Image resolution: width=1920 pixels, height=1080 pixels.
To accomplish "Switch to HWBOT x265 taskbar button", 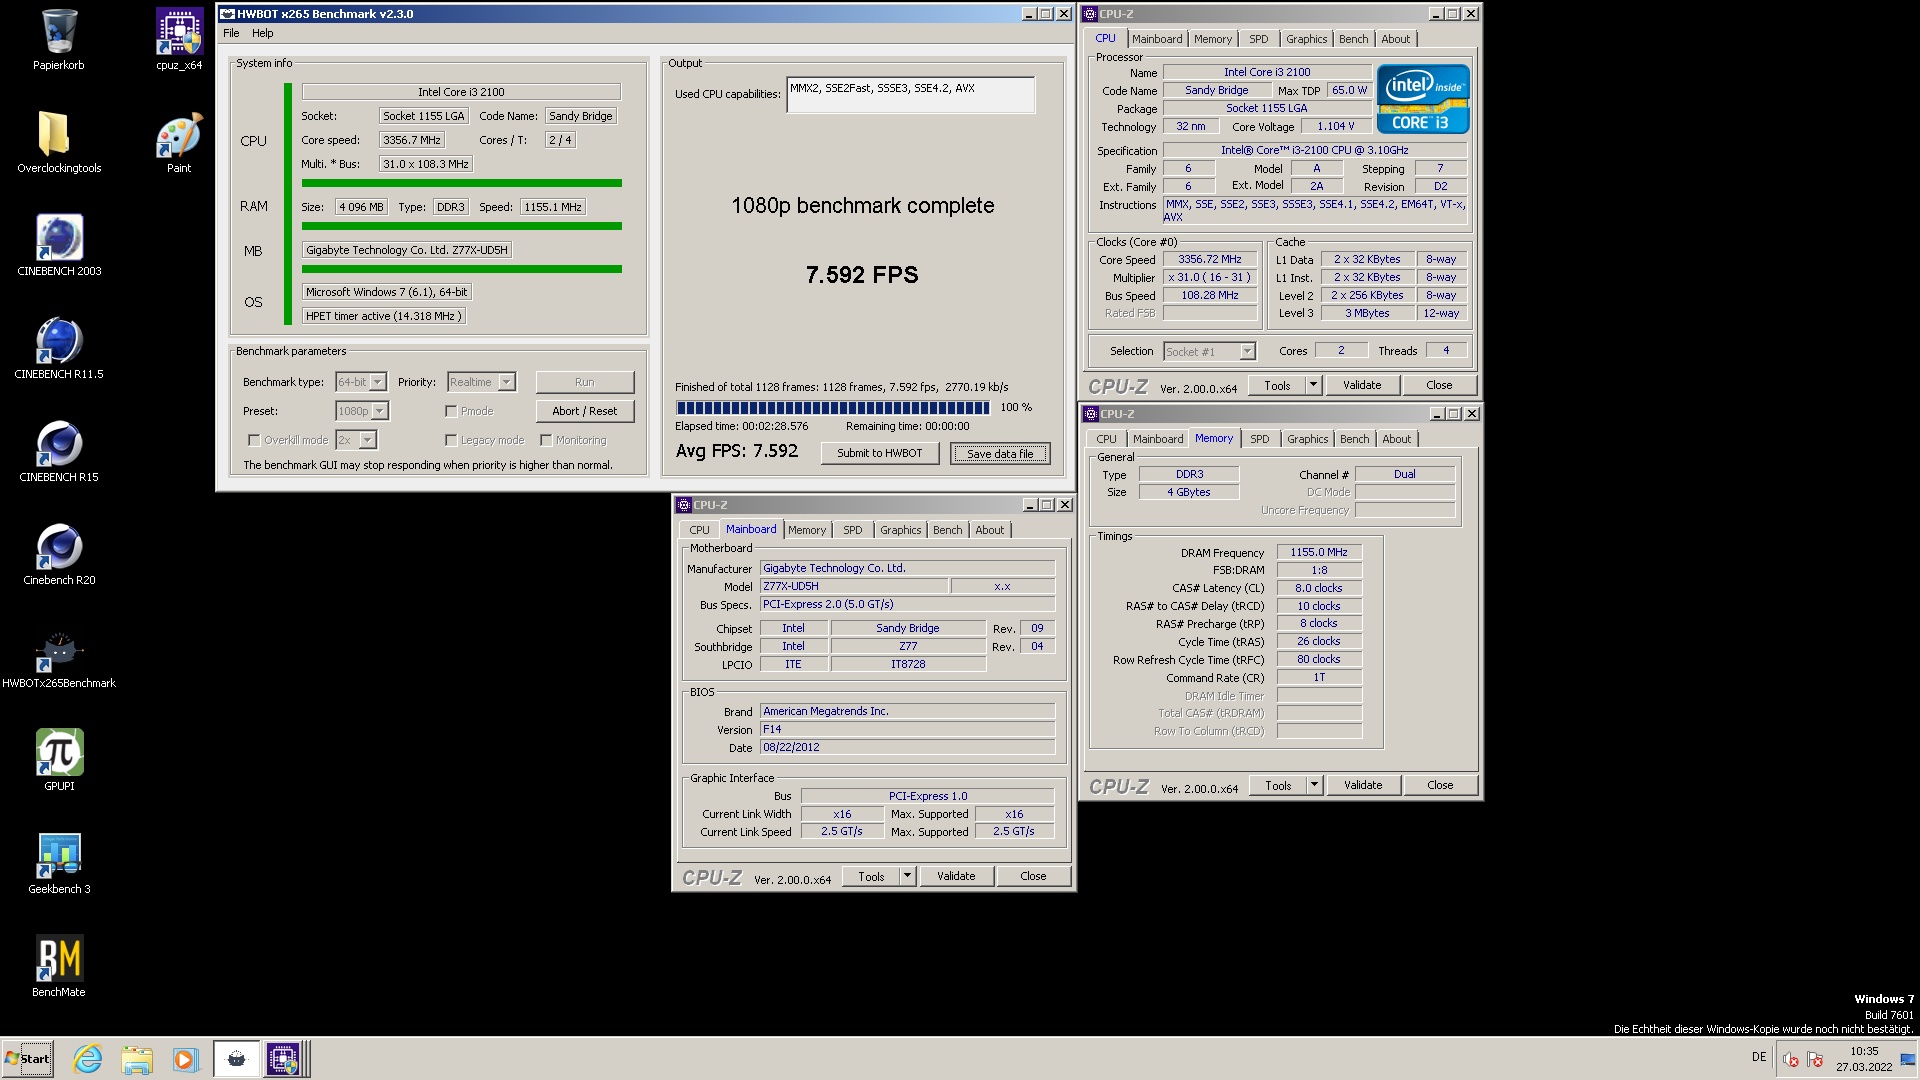I will pos(236,1059).
